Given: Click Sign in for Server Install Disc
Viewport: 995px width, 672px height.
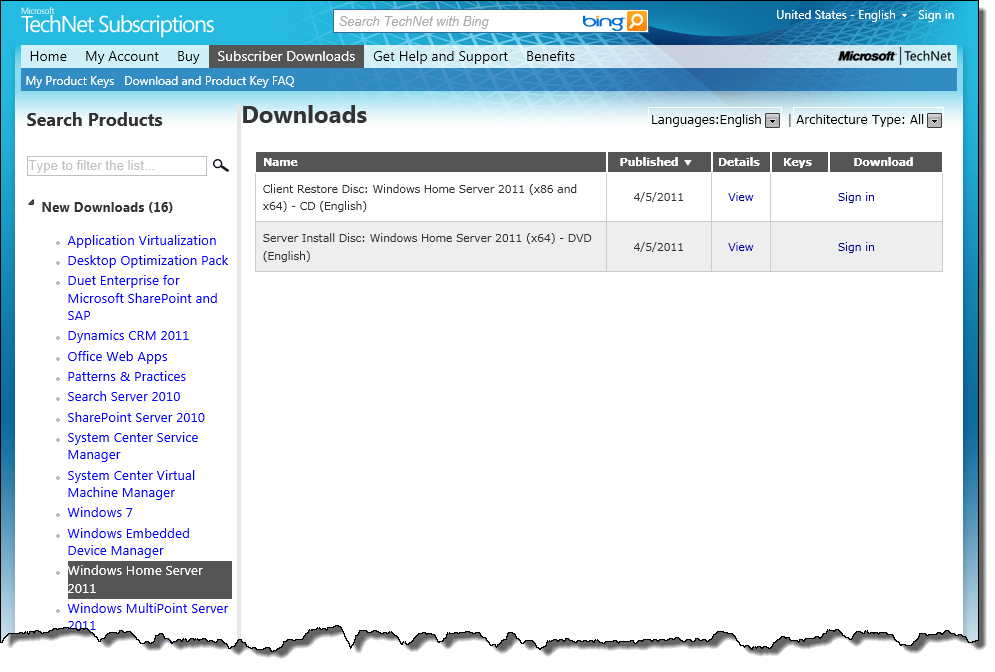Looking at the screenshot, I should [855, 247].
